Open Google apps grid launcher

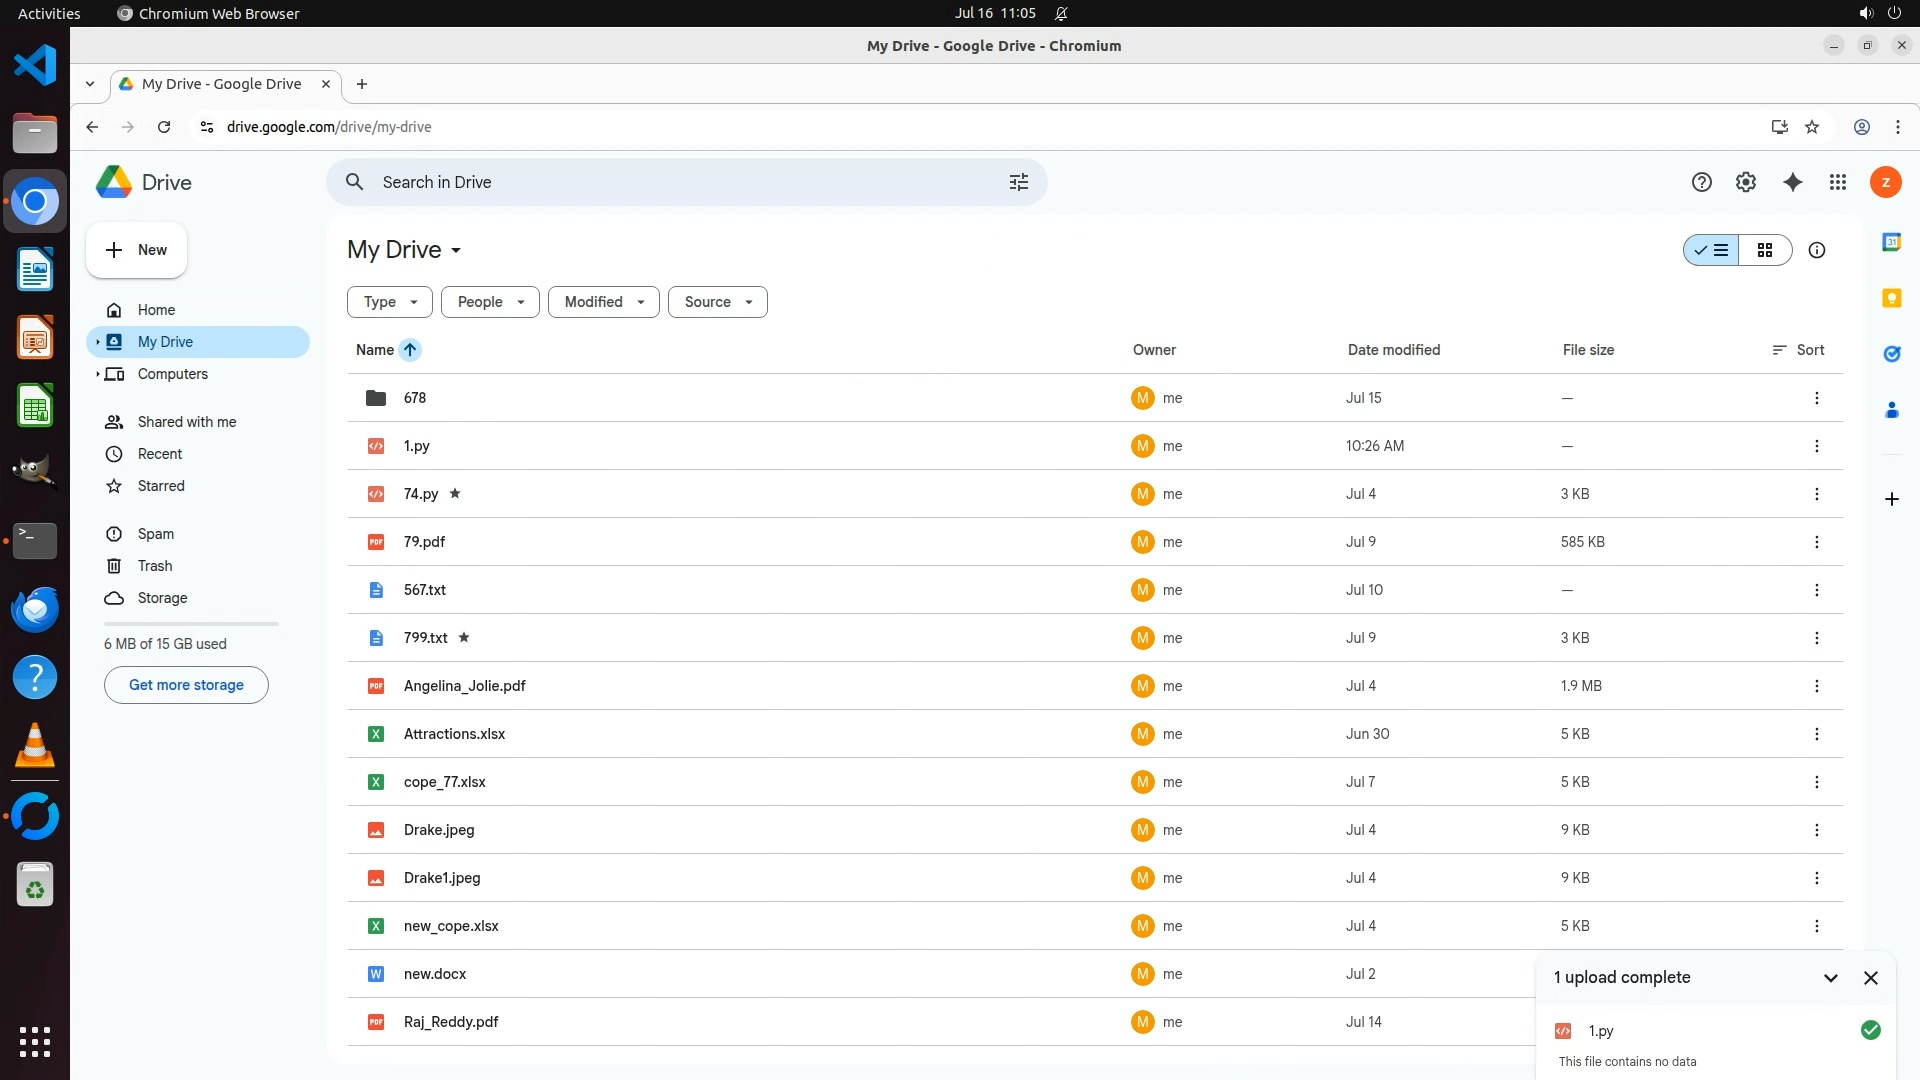point(1837,182)
